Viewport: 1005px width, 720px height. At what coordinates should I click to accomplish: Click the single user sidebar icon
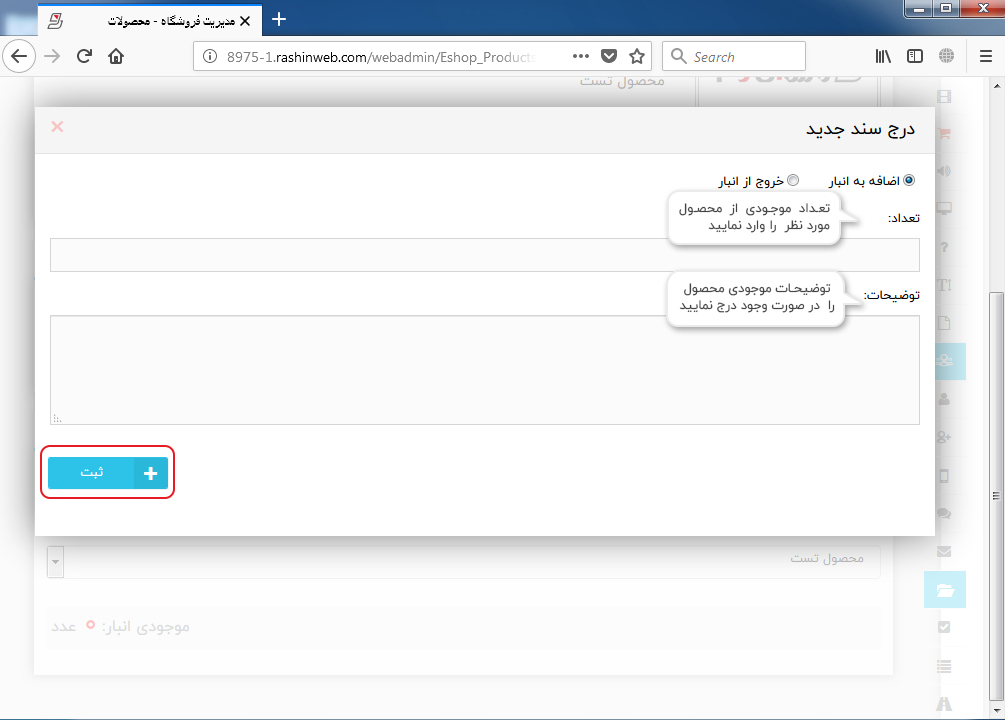coord(944,399)
